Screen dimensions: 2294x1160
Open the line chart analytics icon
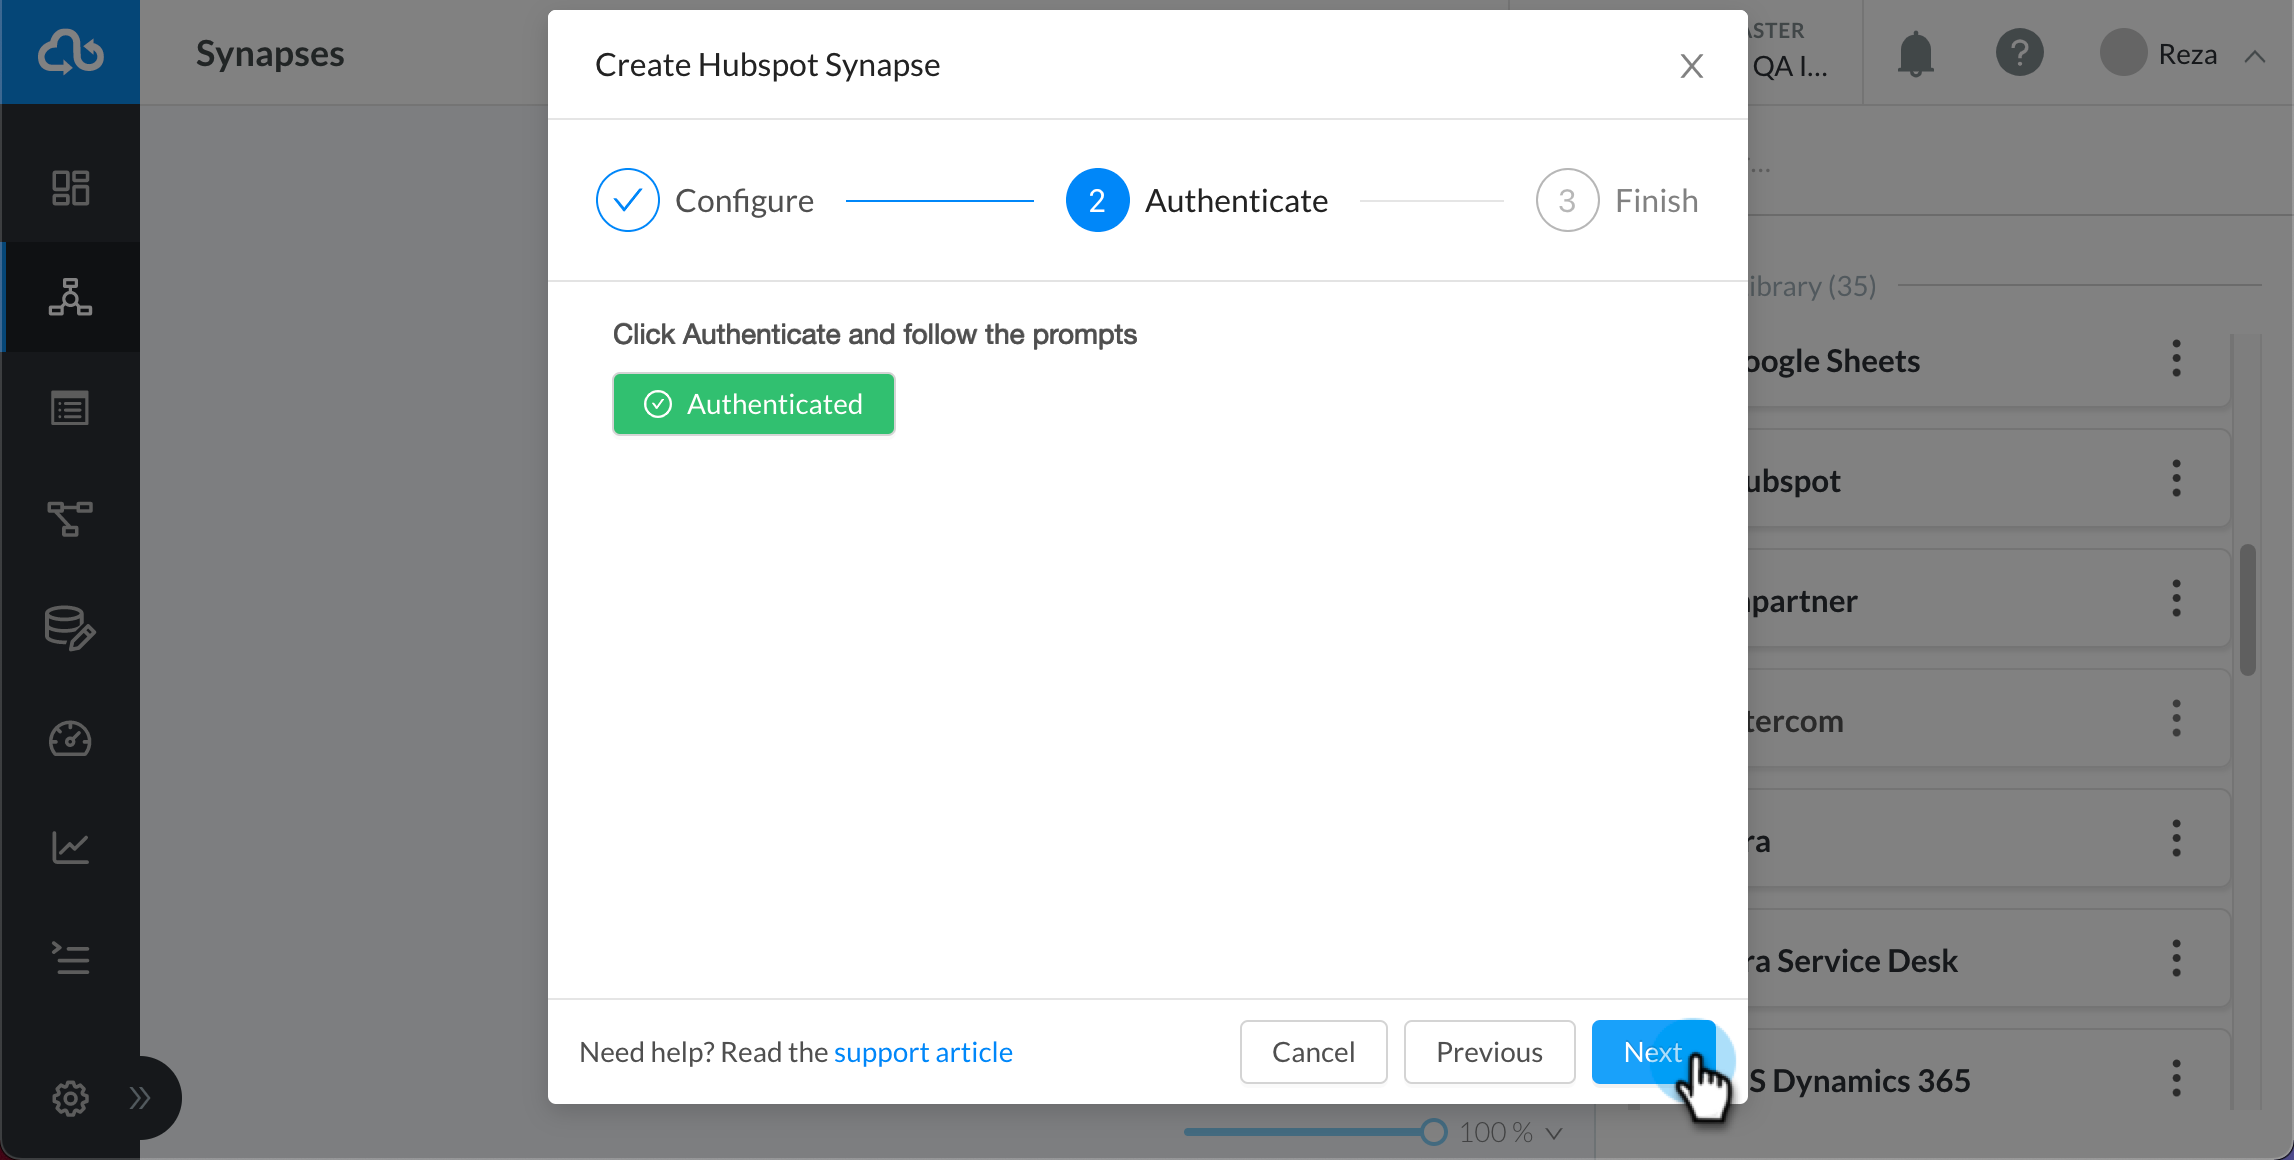pyautogui.click(x=70, y=848)
